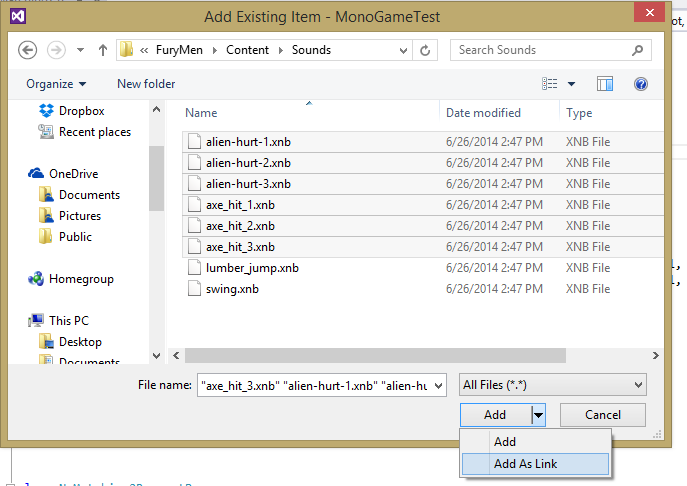Viewport: 687px width, 486px height.
Task: Click the Back navigation arrow
Action: coord(27,50)
